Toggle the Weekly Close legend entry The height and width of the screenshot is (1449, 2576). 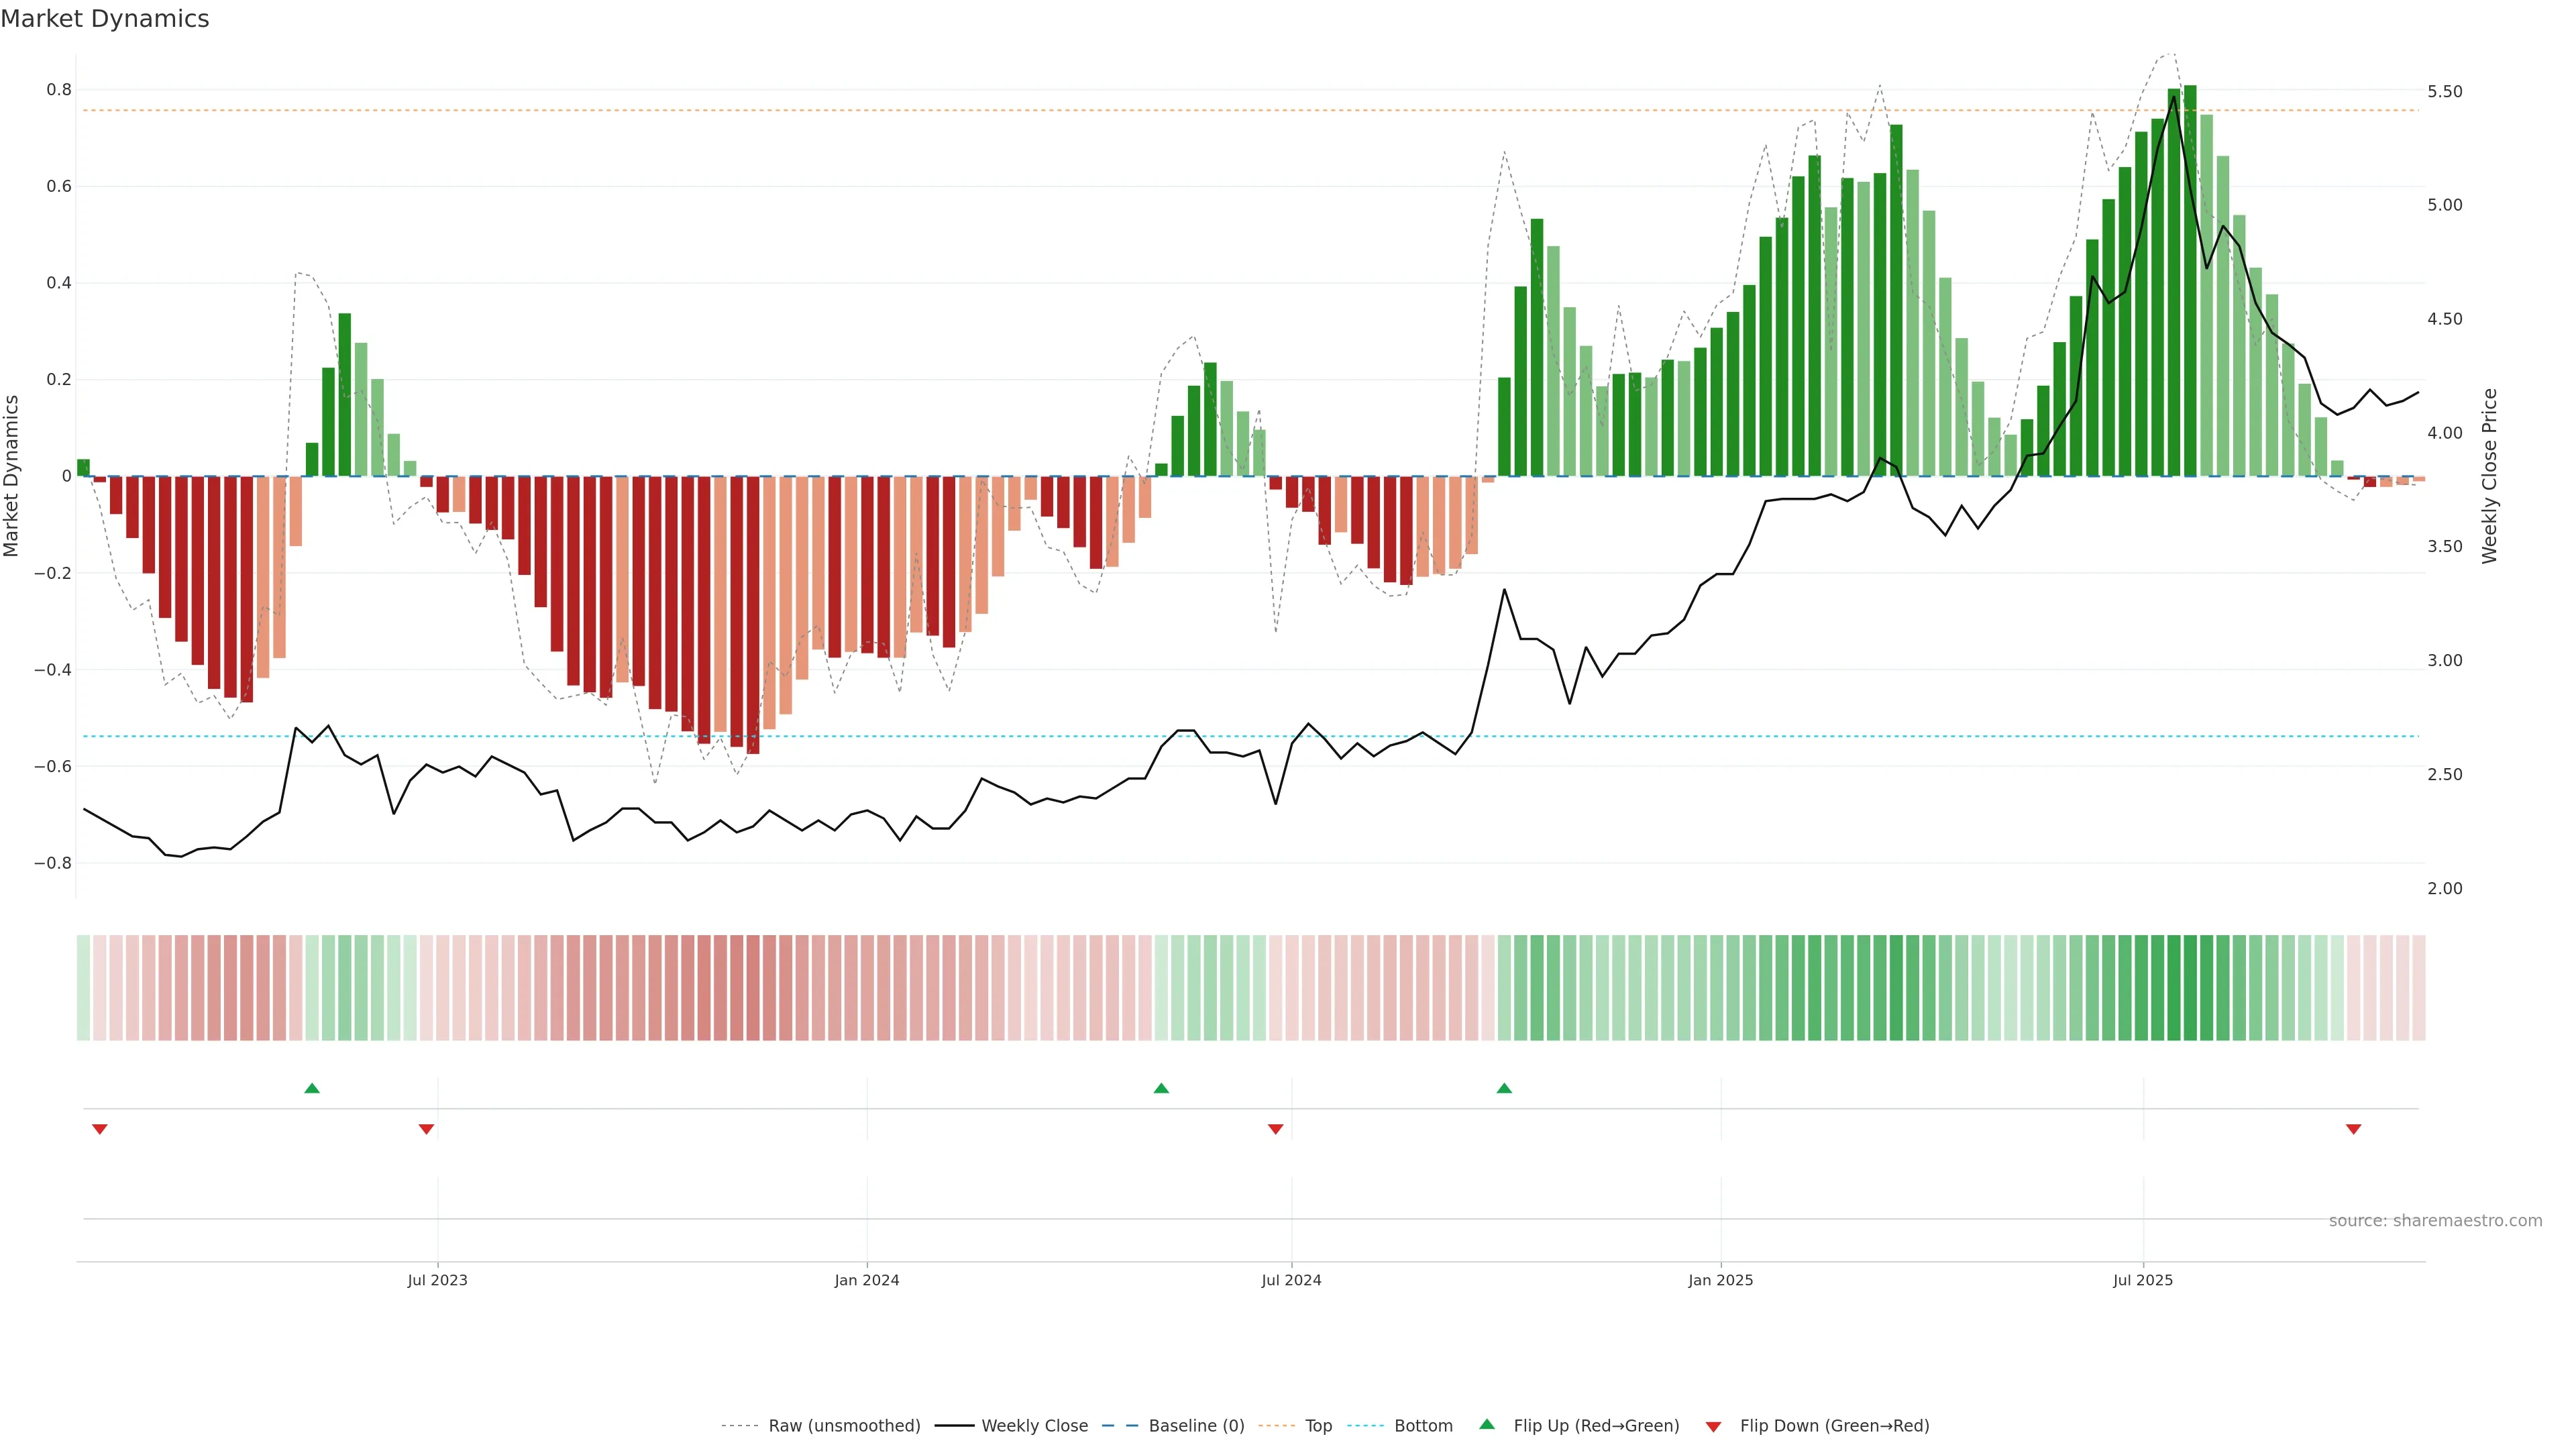click(1034, 1426)
